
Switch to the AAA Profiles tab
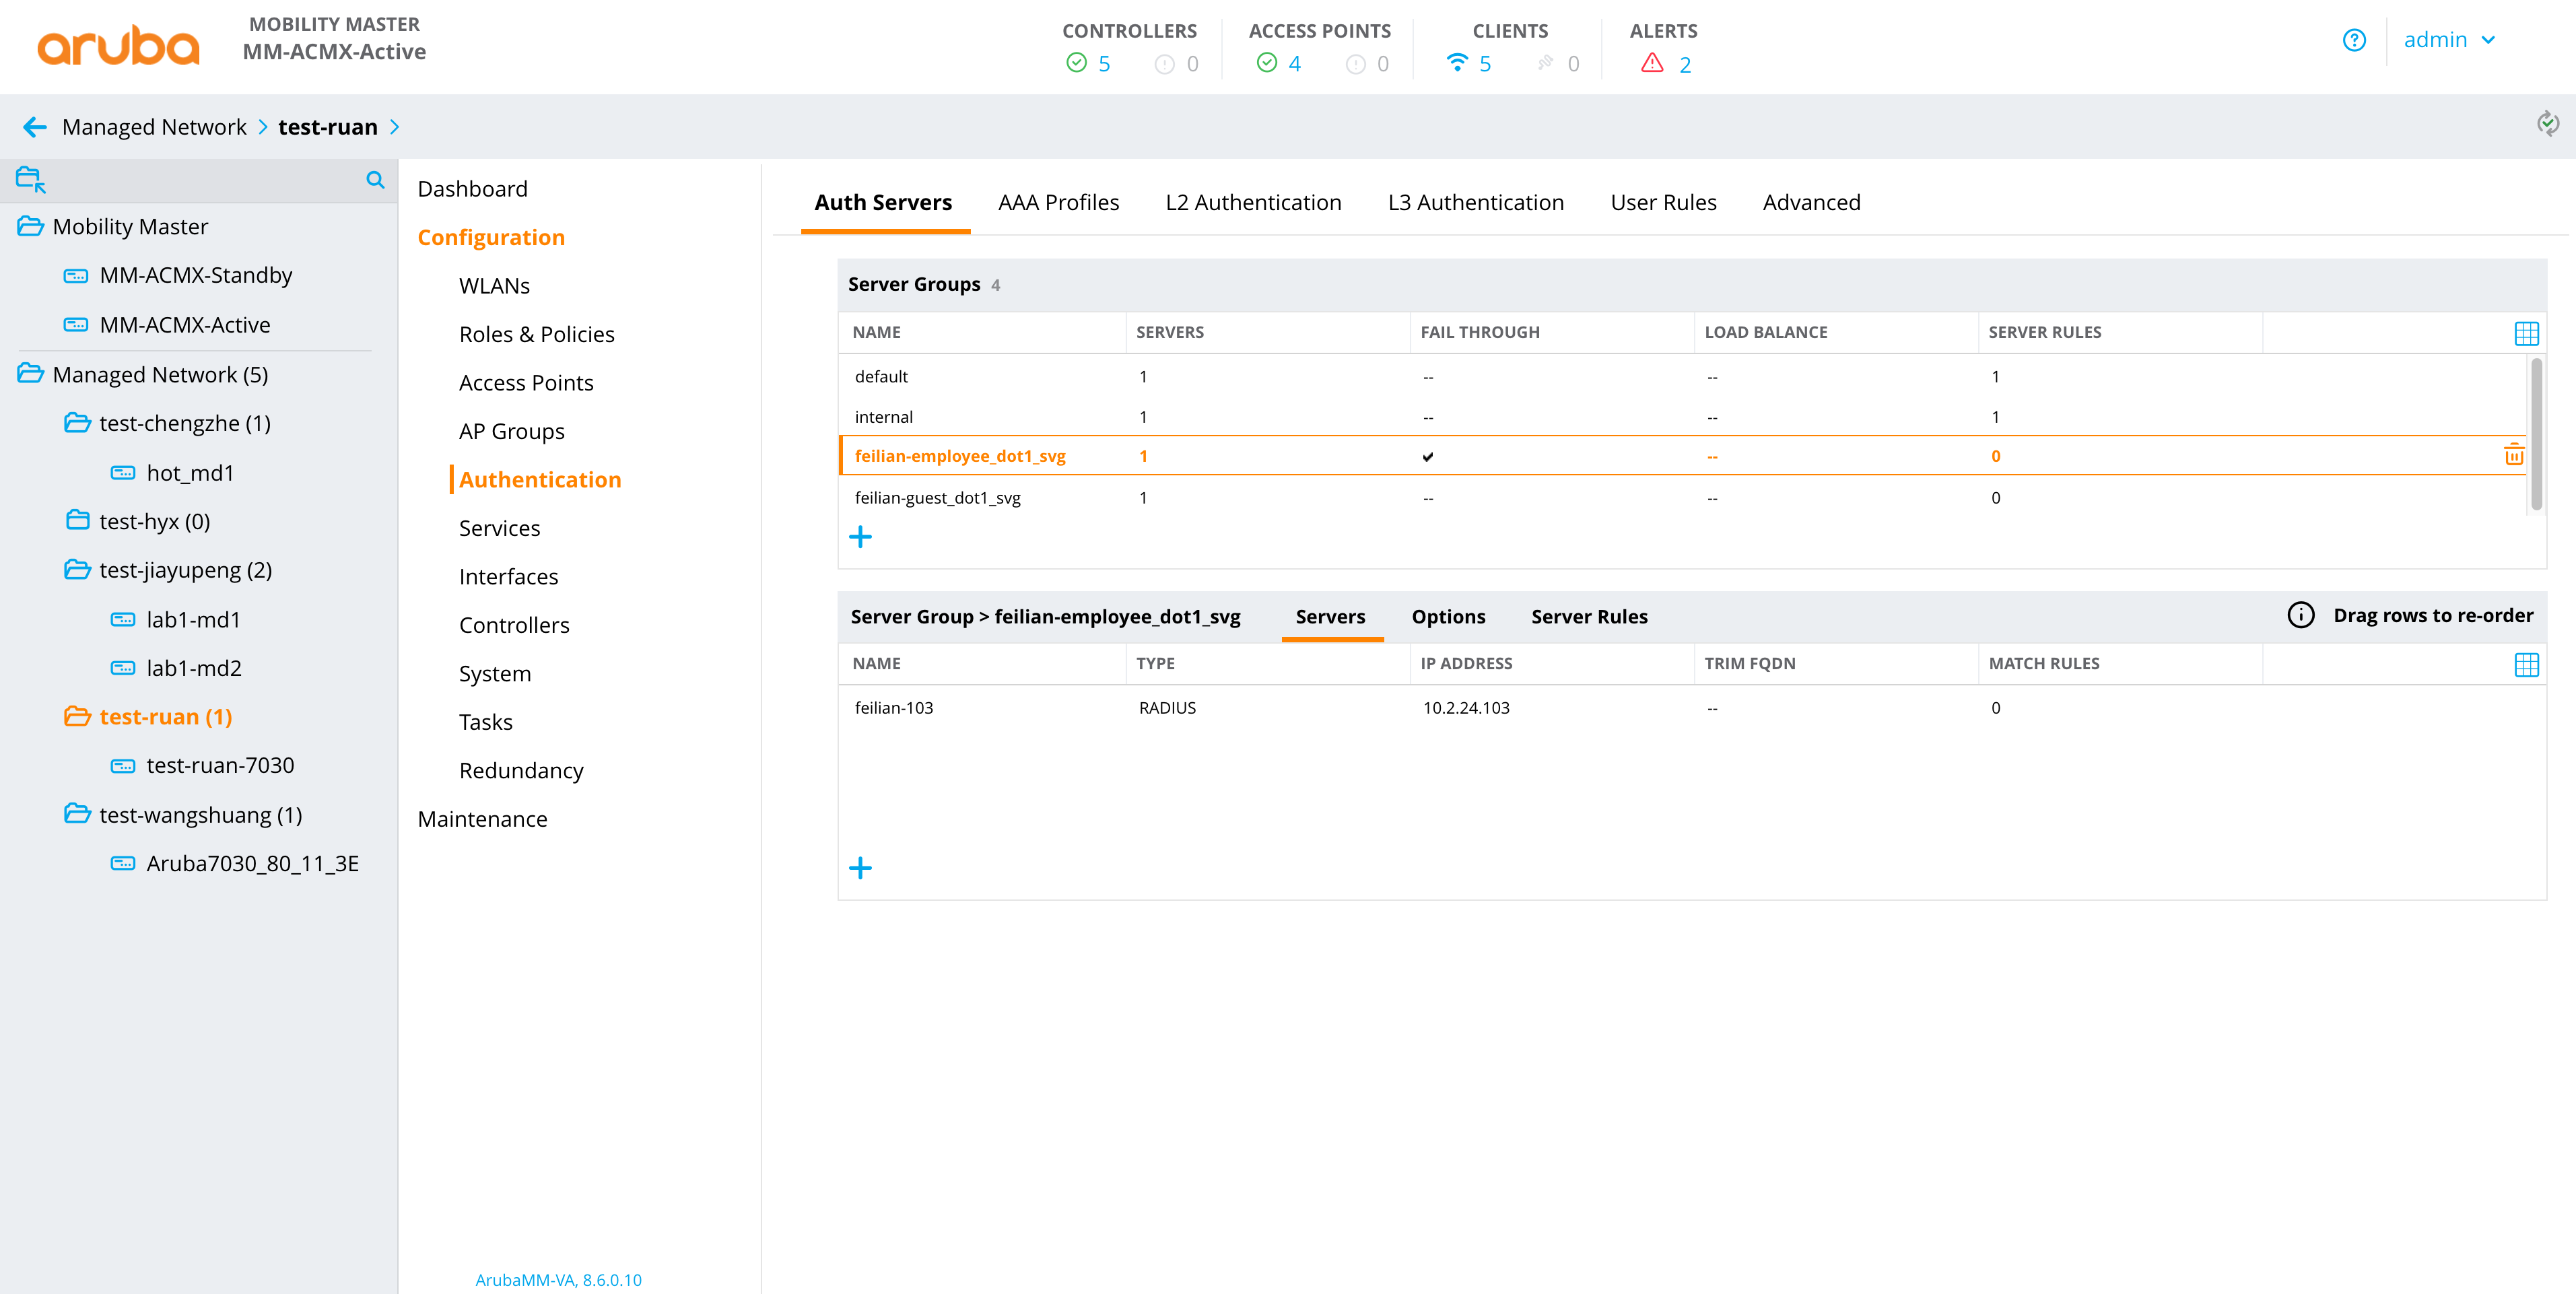click(x=1058, y=202)
